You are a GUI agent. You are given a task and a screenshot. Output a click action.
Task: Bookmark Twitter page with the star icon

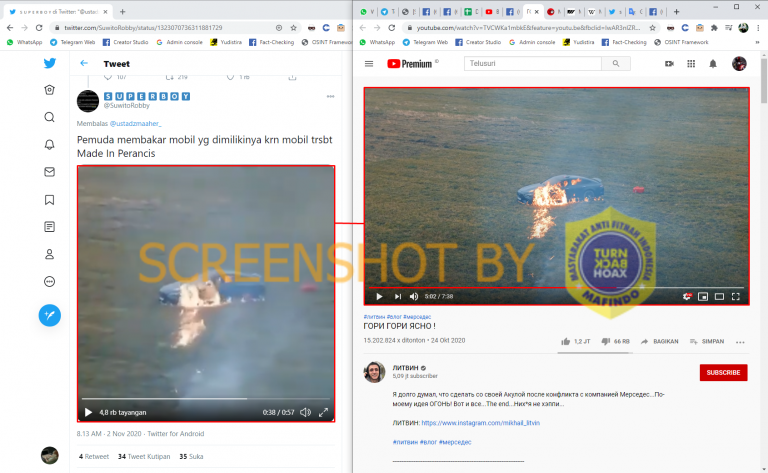pyautogui.click(x=293, y=28)
